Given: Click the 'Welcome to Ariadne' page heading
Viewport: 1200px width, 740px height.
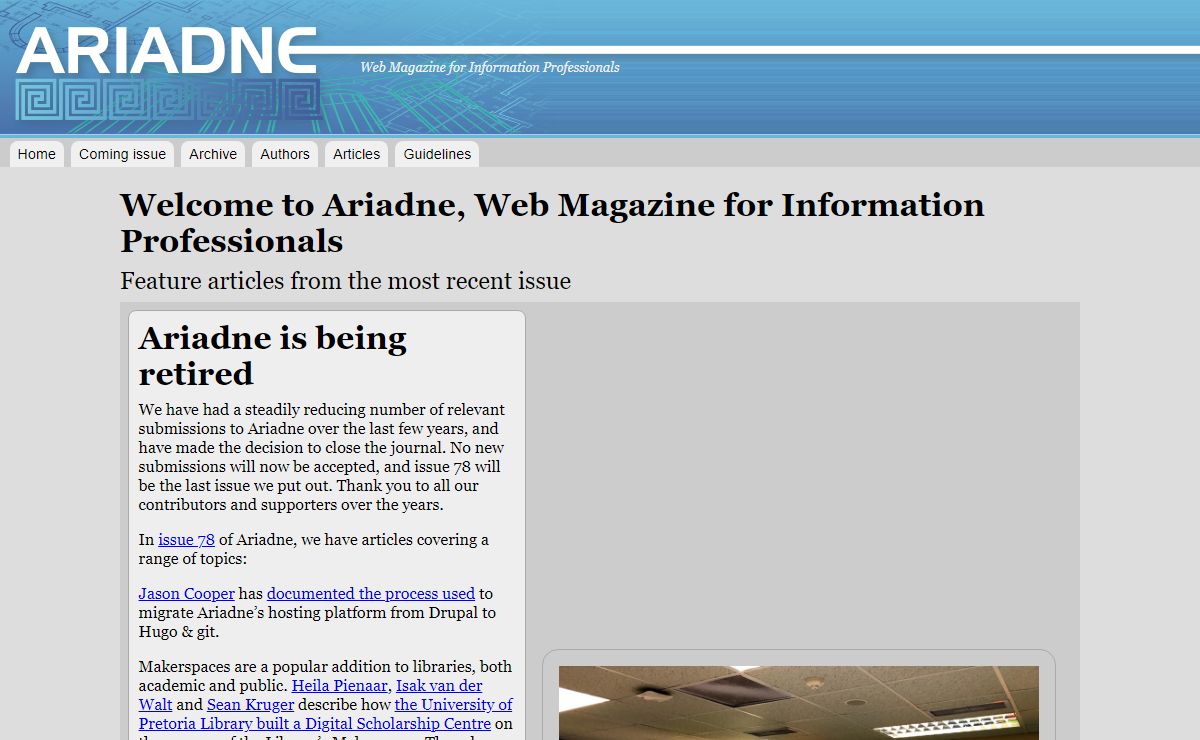Looking at the screenshot, I should pyautogui.click(x=552, y=223).
